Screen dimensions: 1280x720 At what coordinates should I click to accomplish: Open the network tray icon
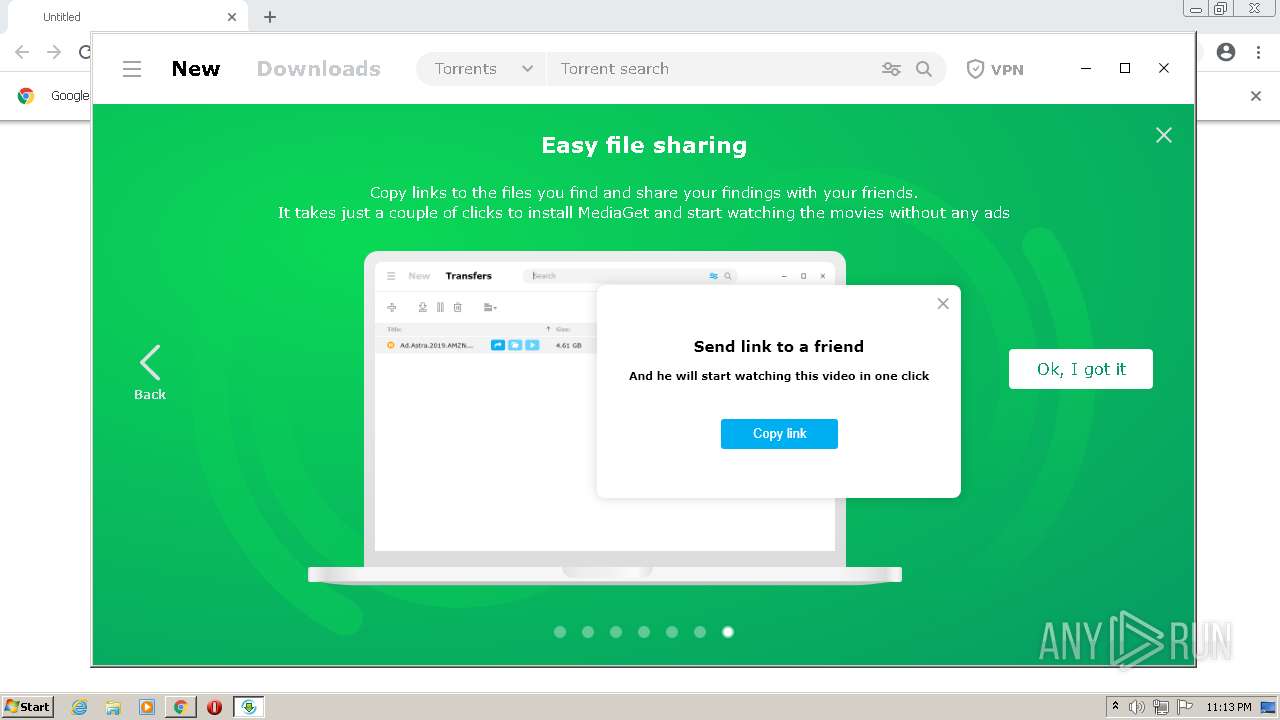1161,707
